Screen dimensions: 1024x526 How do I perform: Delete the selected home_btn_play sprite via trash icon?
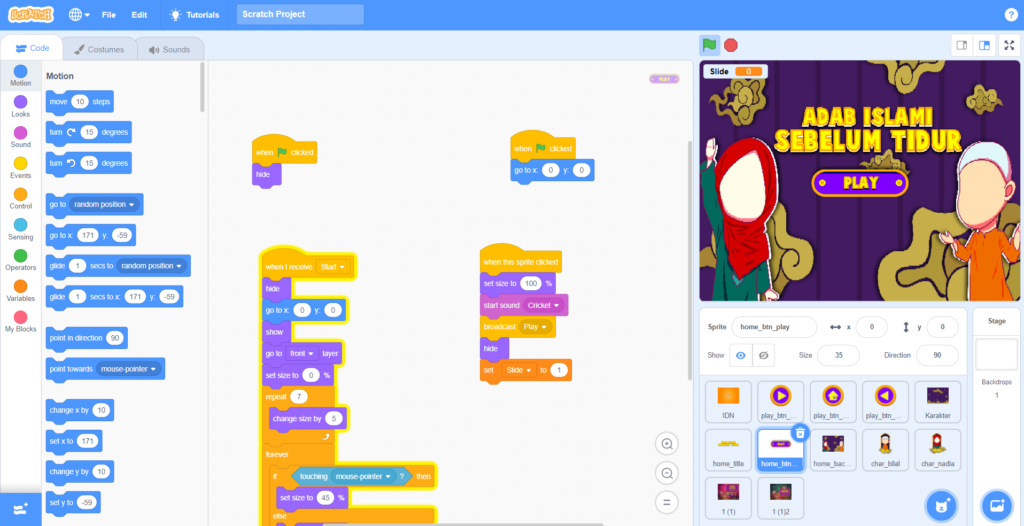799,433
